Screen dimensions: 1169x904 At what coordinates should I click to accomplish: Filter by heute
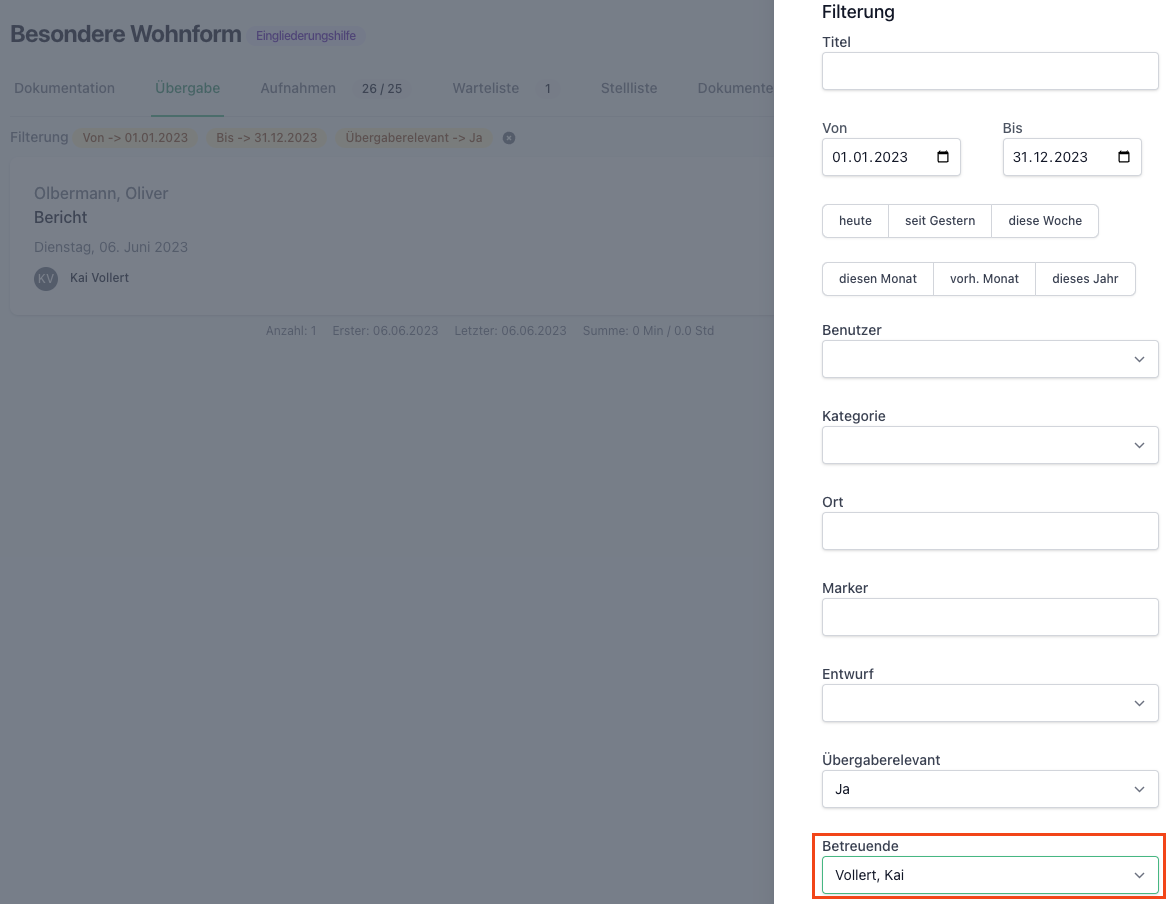click(x=855, y=221)
